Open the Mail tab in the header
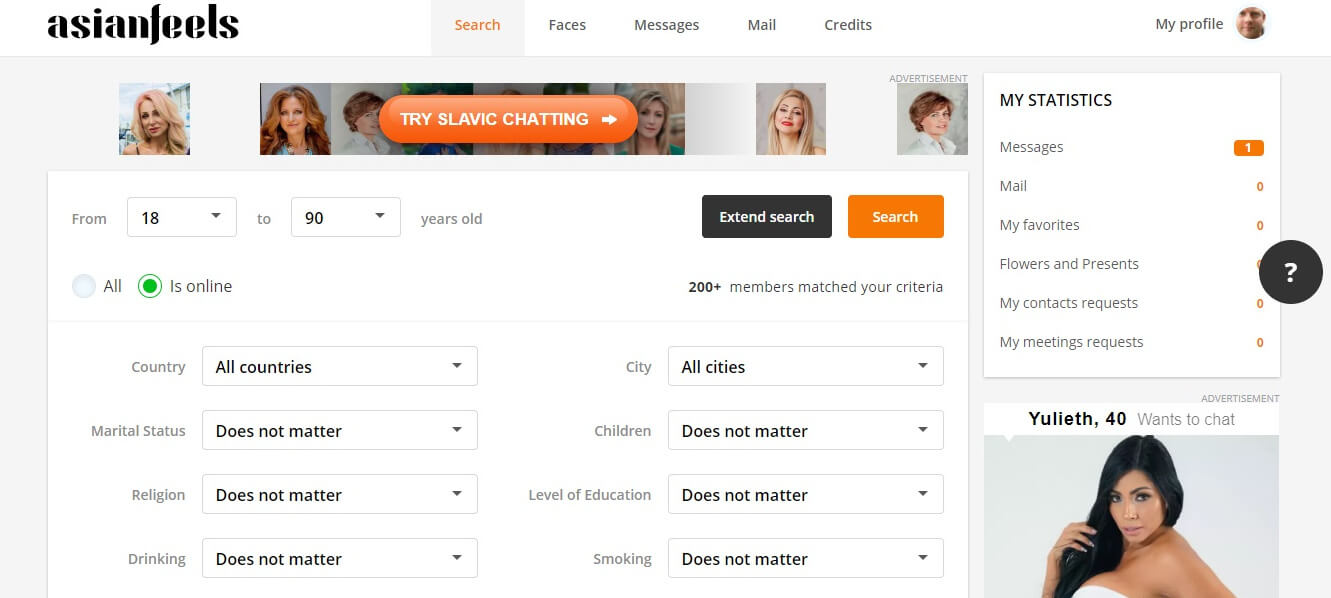Image resolution: width=1331 pixels, height=598 pixels. point(762,25)
